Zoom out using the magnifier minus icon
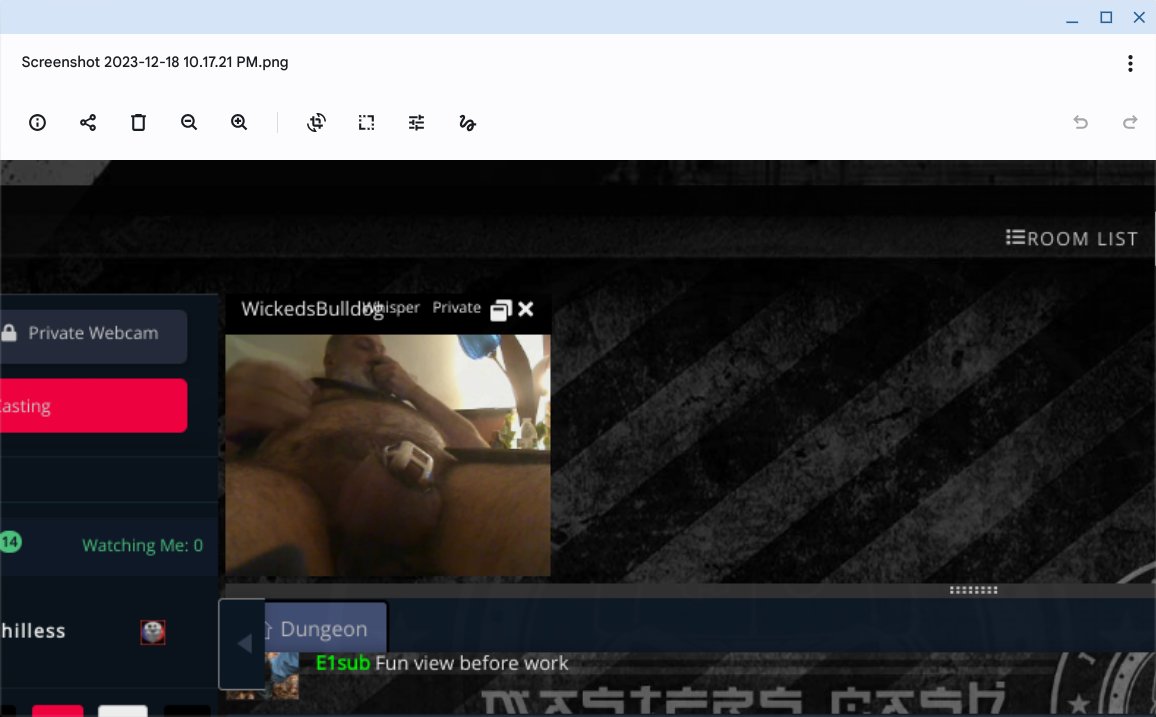The height and width of the screenshot is (717, 1156). click(x=189, y=122)
